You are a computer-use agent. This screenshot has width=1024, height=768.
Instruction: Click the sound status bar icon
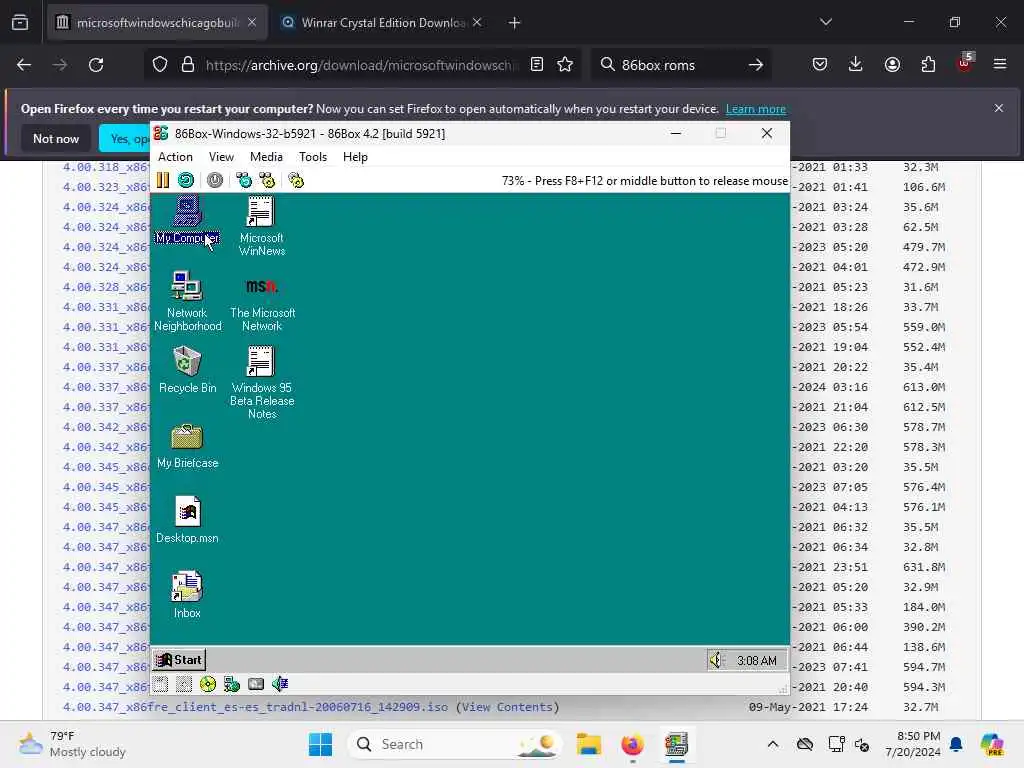(280, 684)
